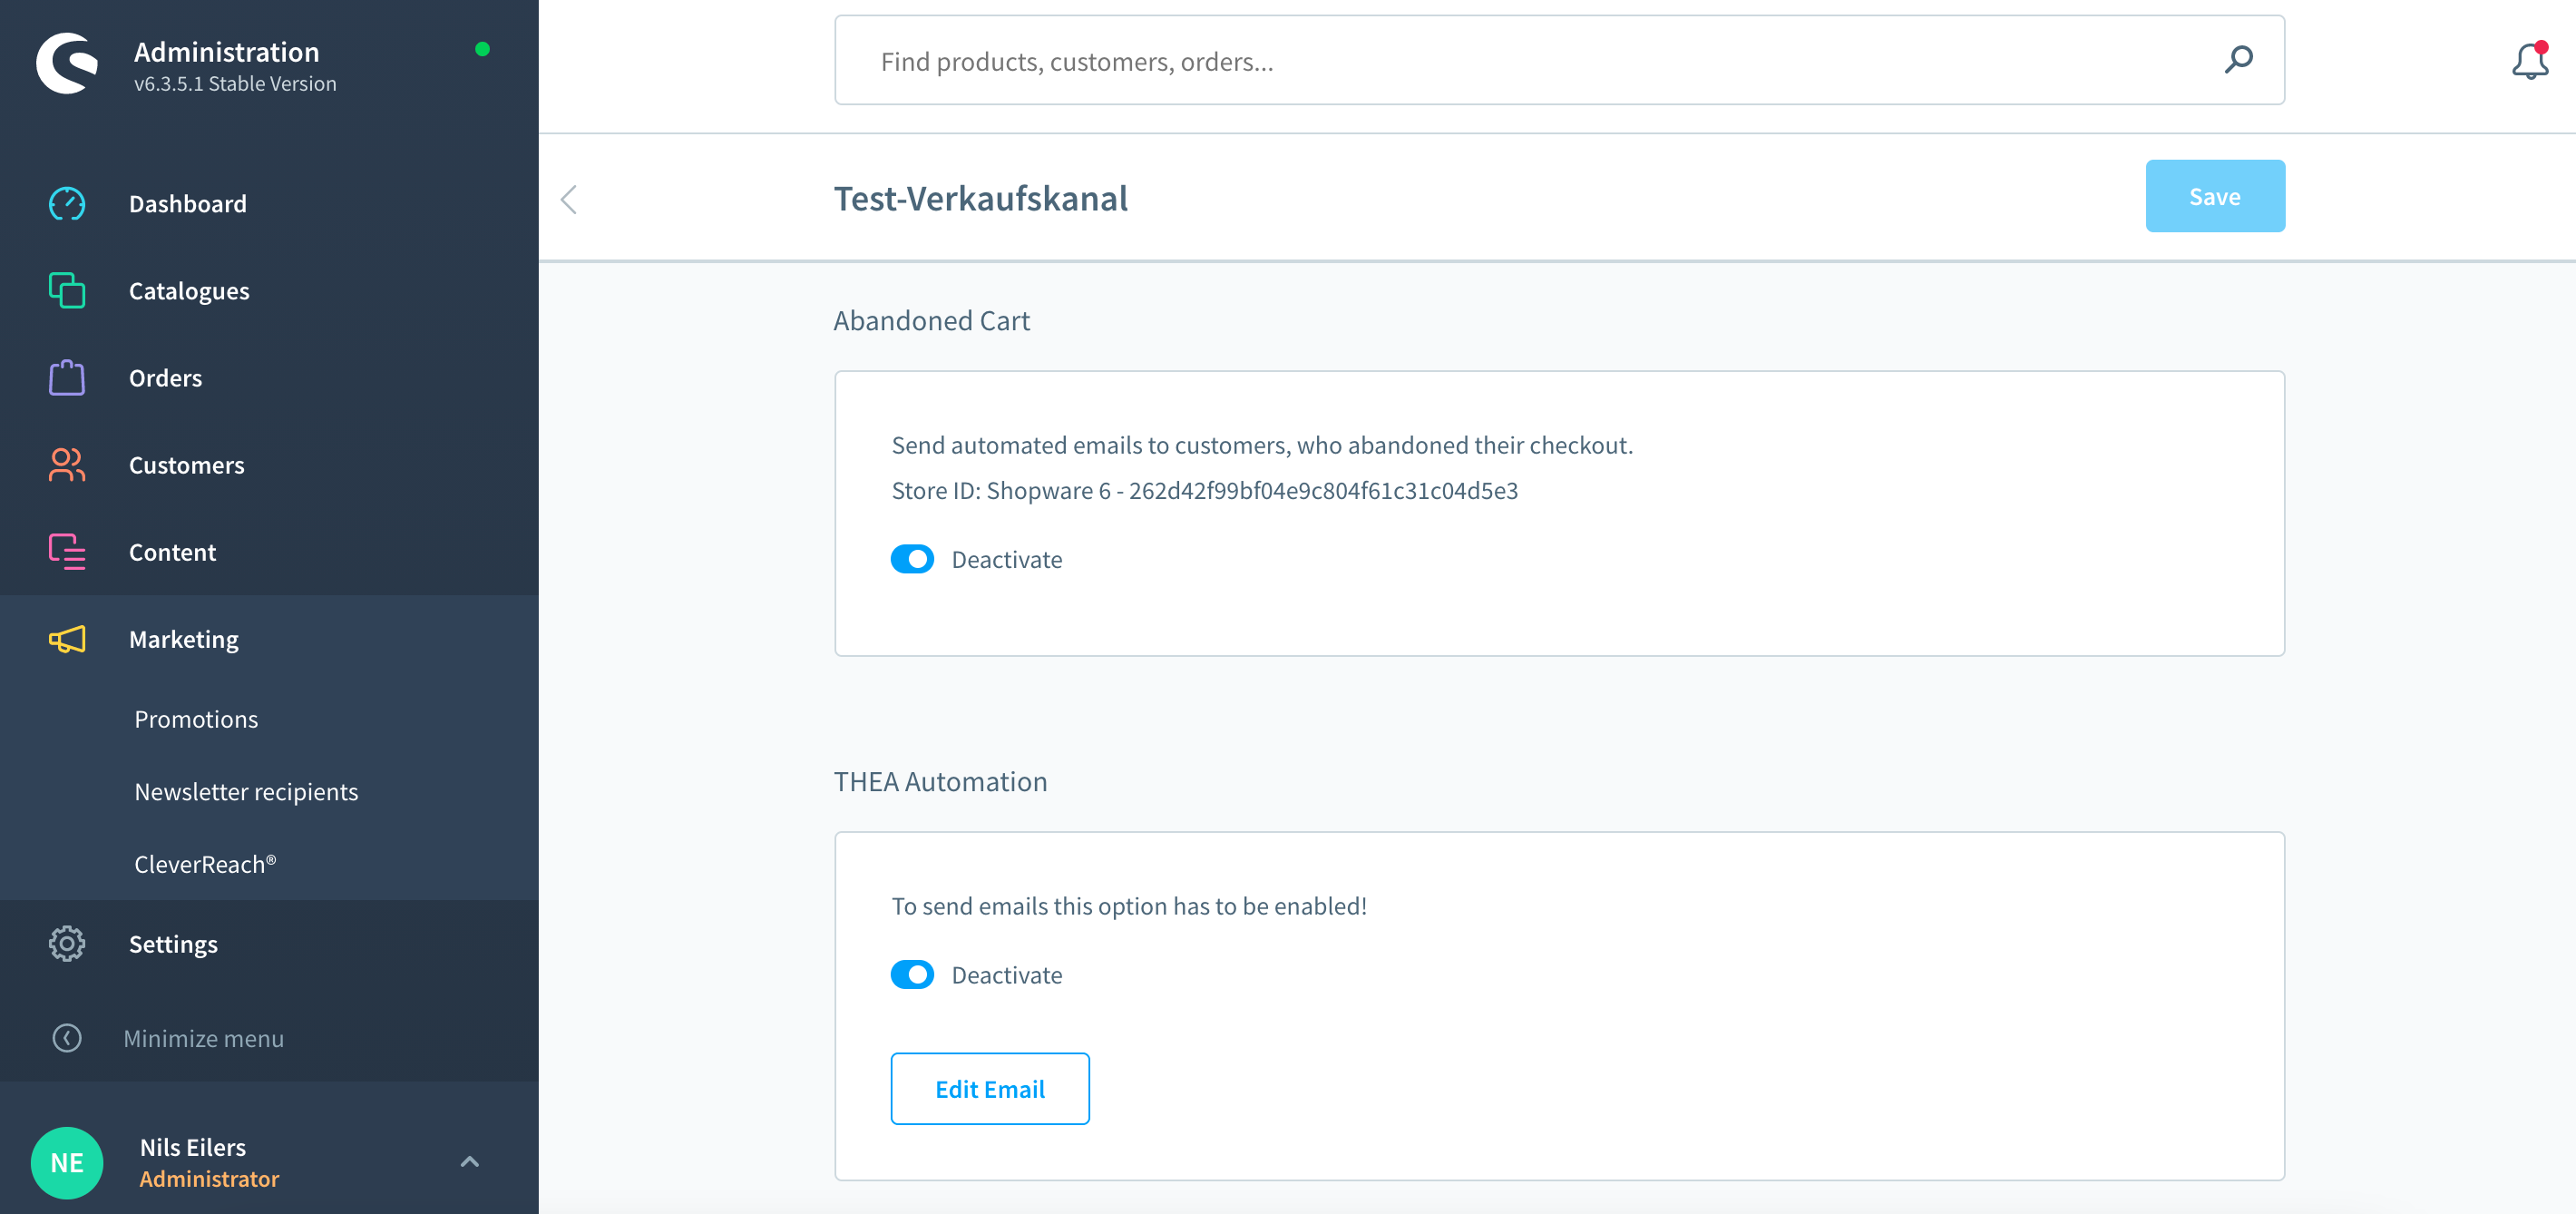Toggle the Abandoned Cart Deactivate switch
The image size is (2576, 1214).
coord(912,559)
